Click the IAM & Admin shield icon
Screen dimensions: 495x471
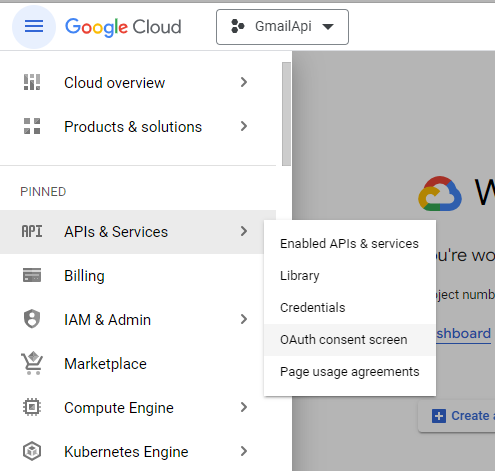[32, 319]
